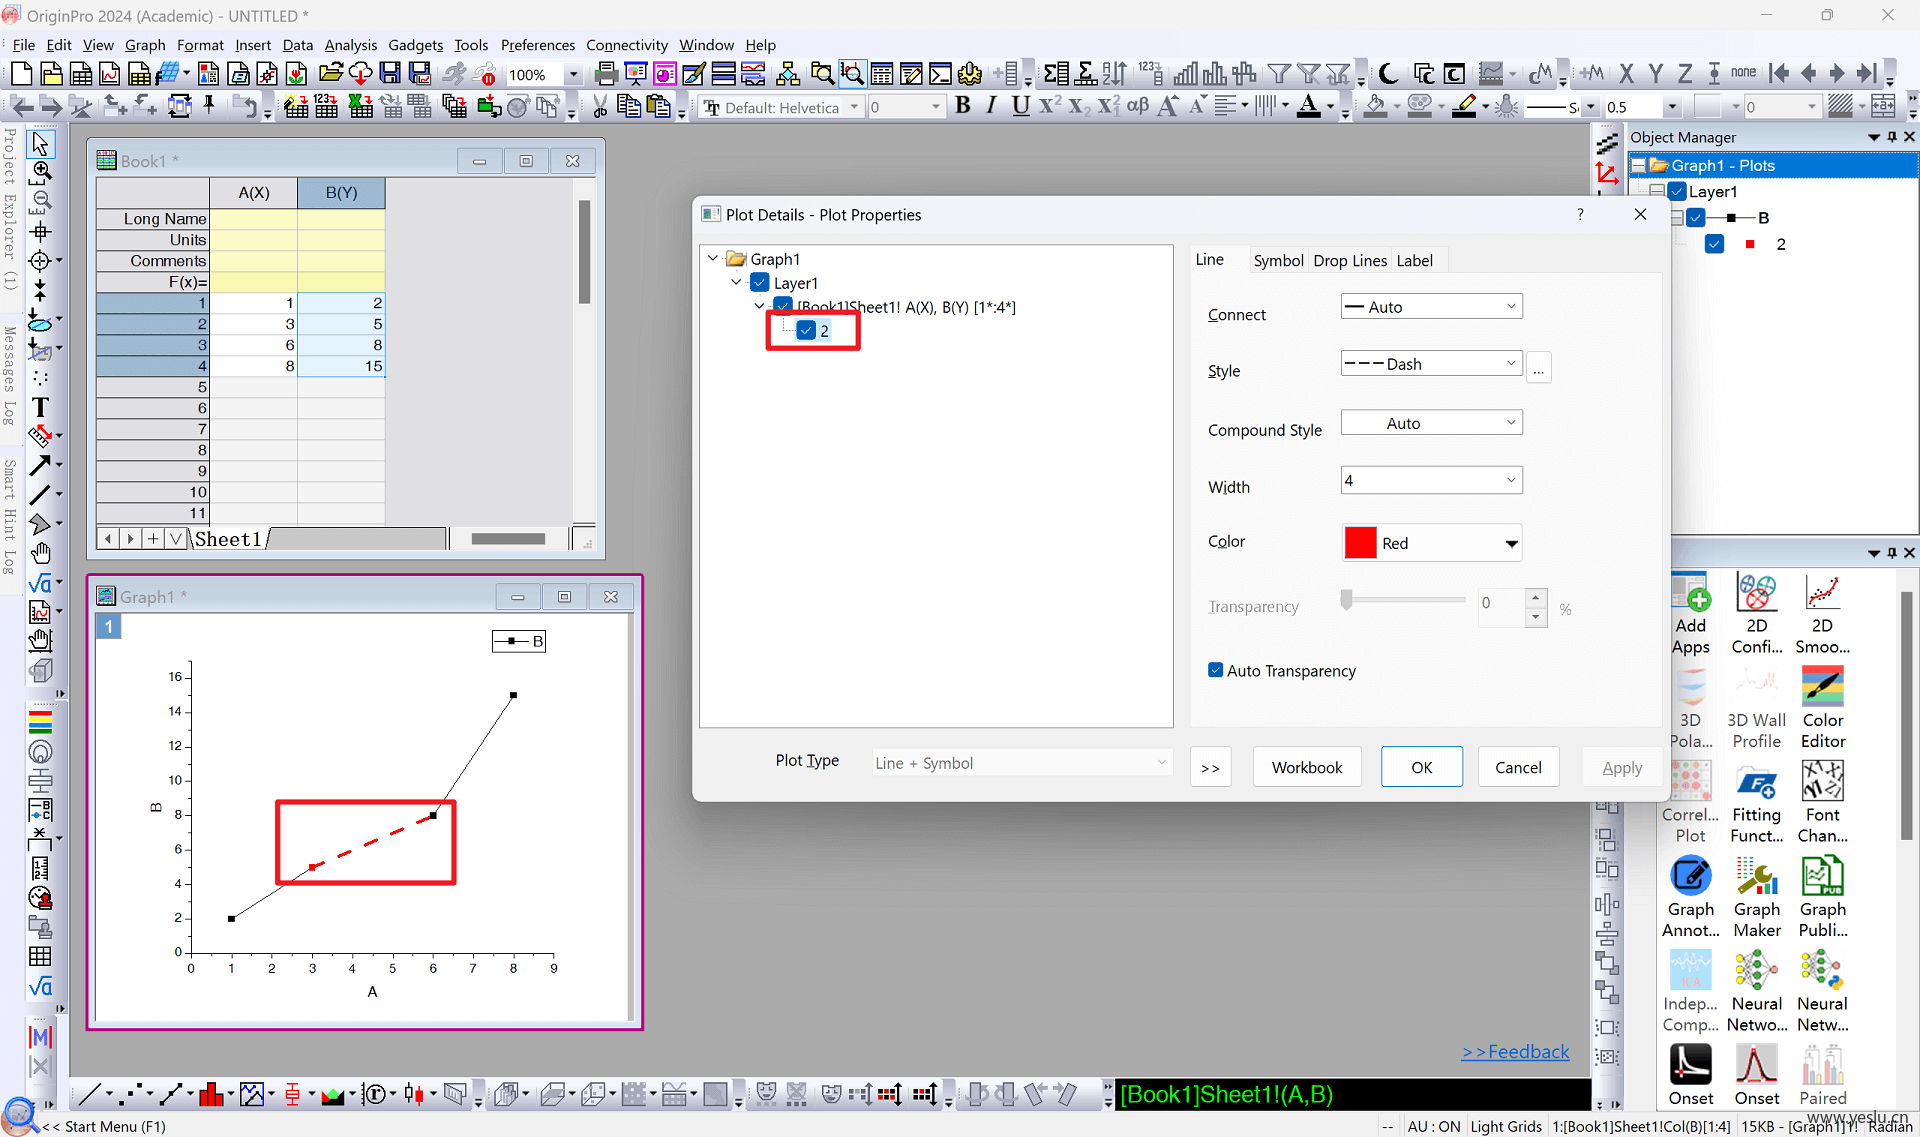Open the line Width dropdown
The image size is (1920, 1137).
(1431, 481)
